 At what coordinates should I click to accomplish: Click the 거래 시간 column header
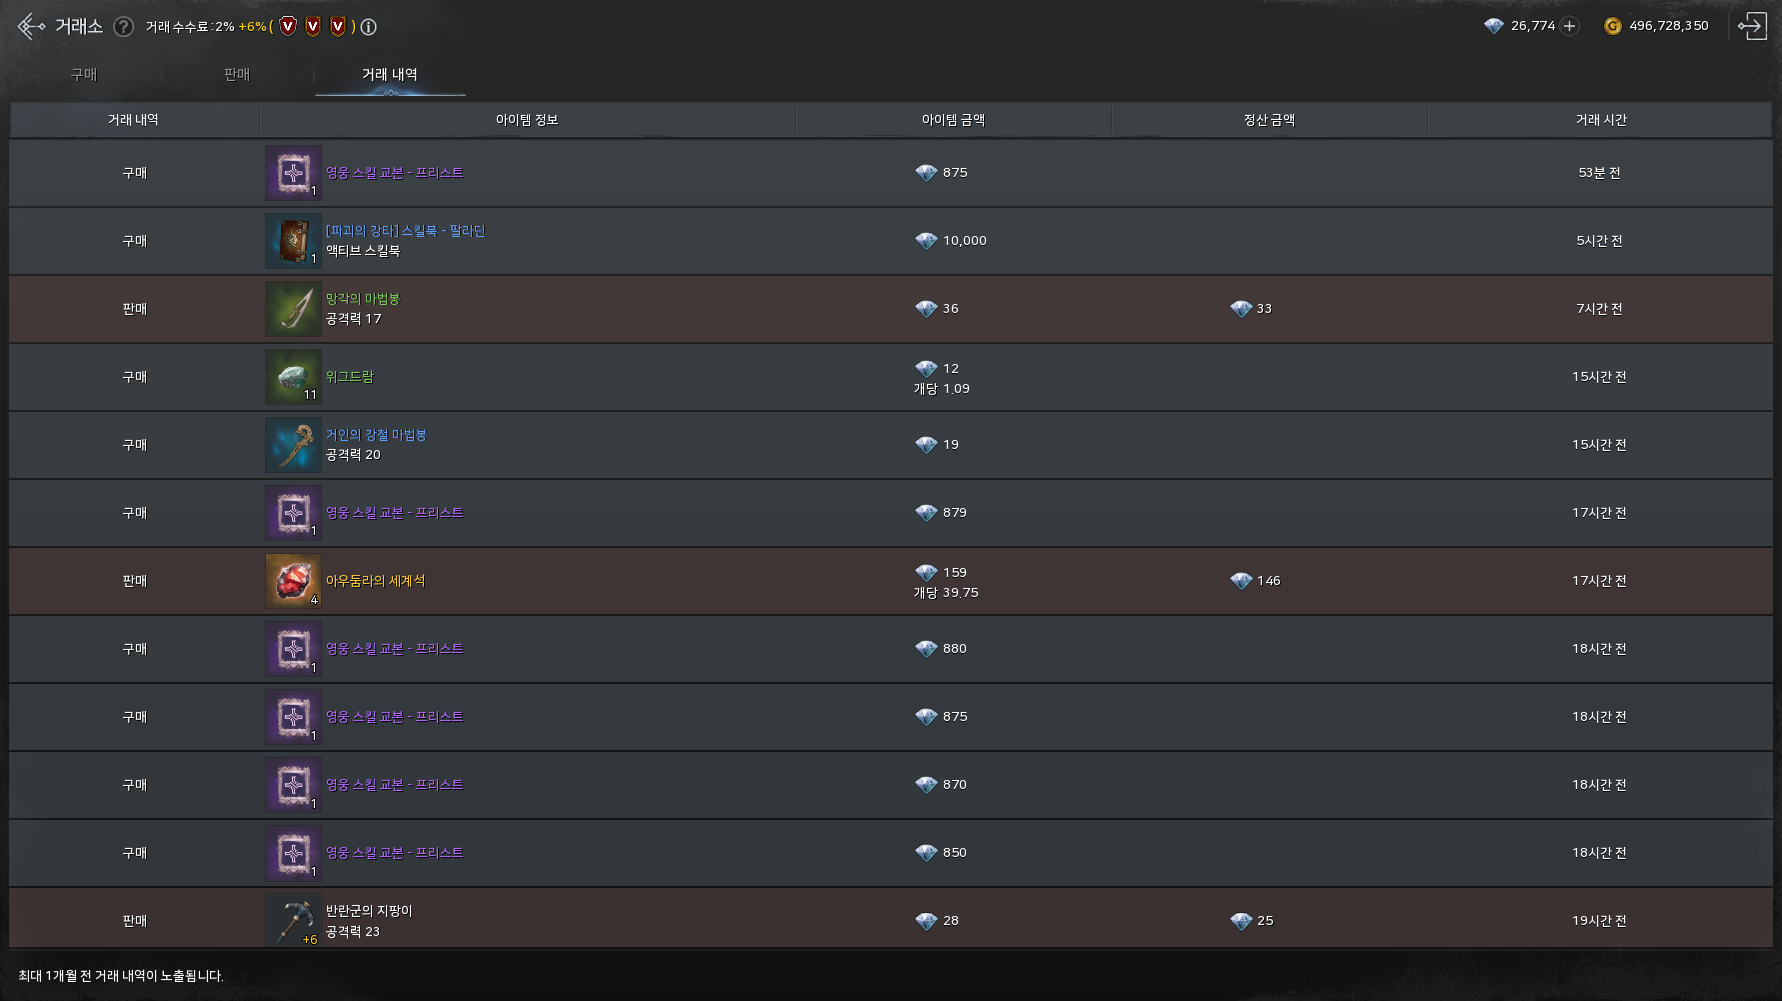1601,120
